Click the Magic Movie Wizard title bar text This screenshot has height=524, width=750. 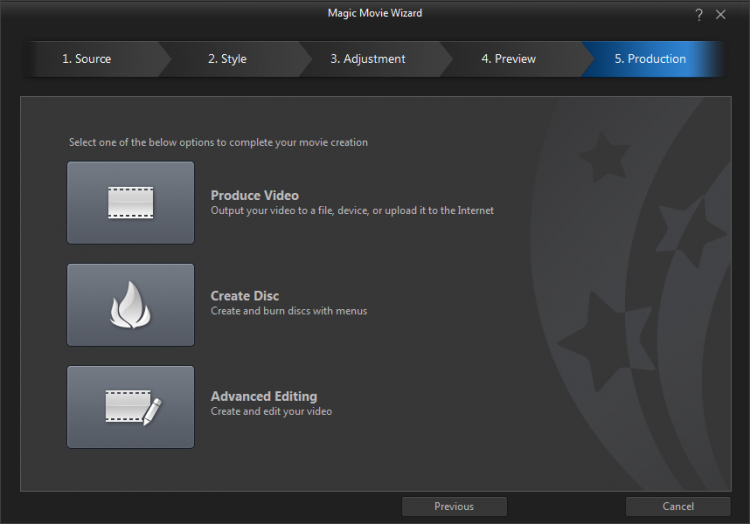[x=375, y=13]
